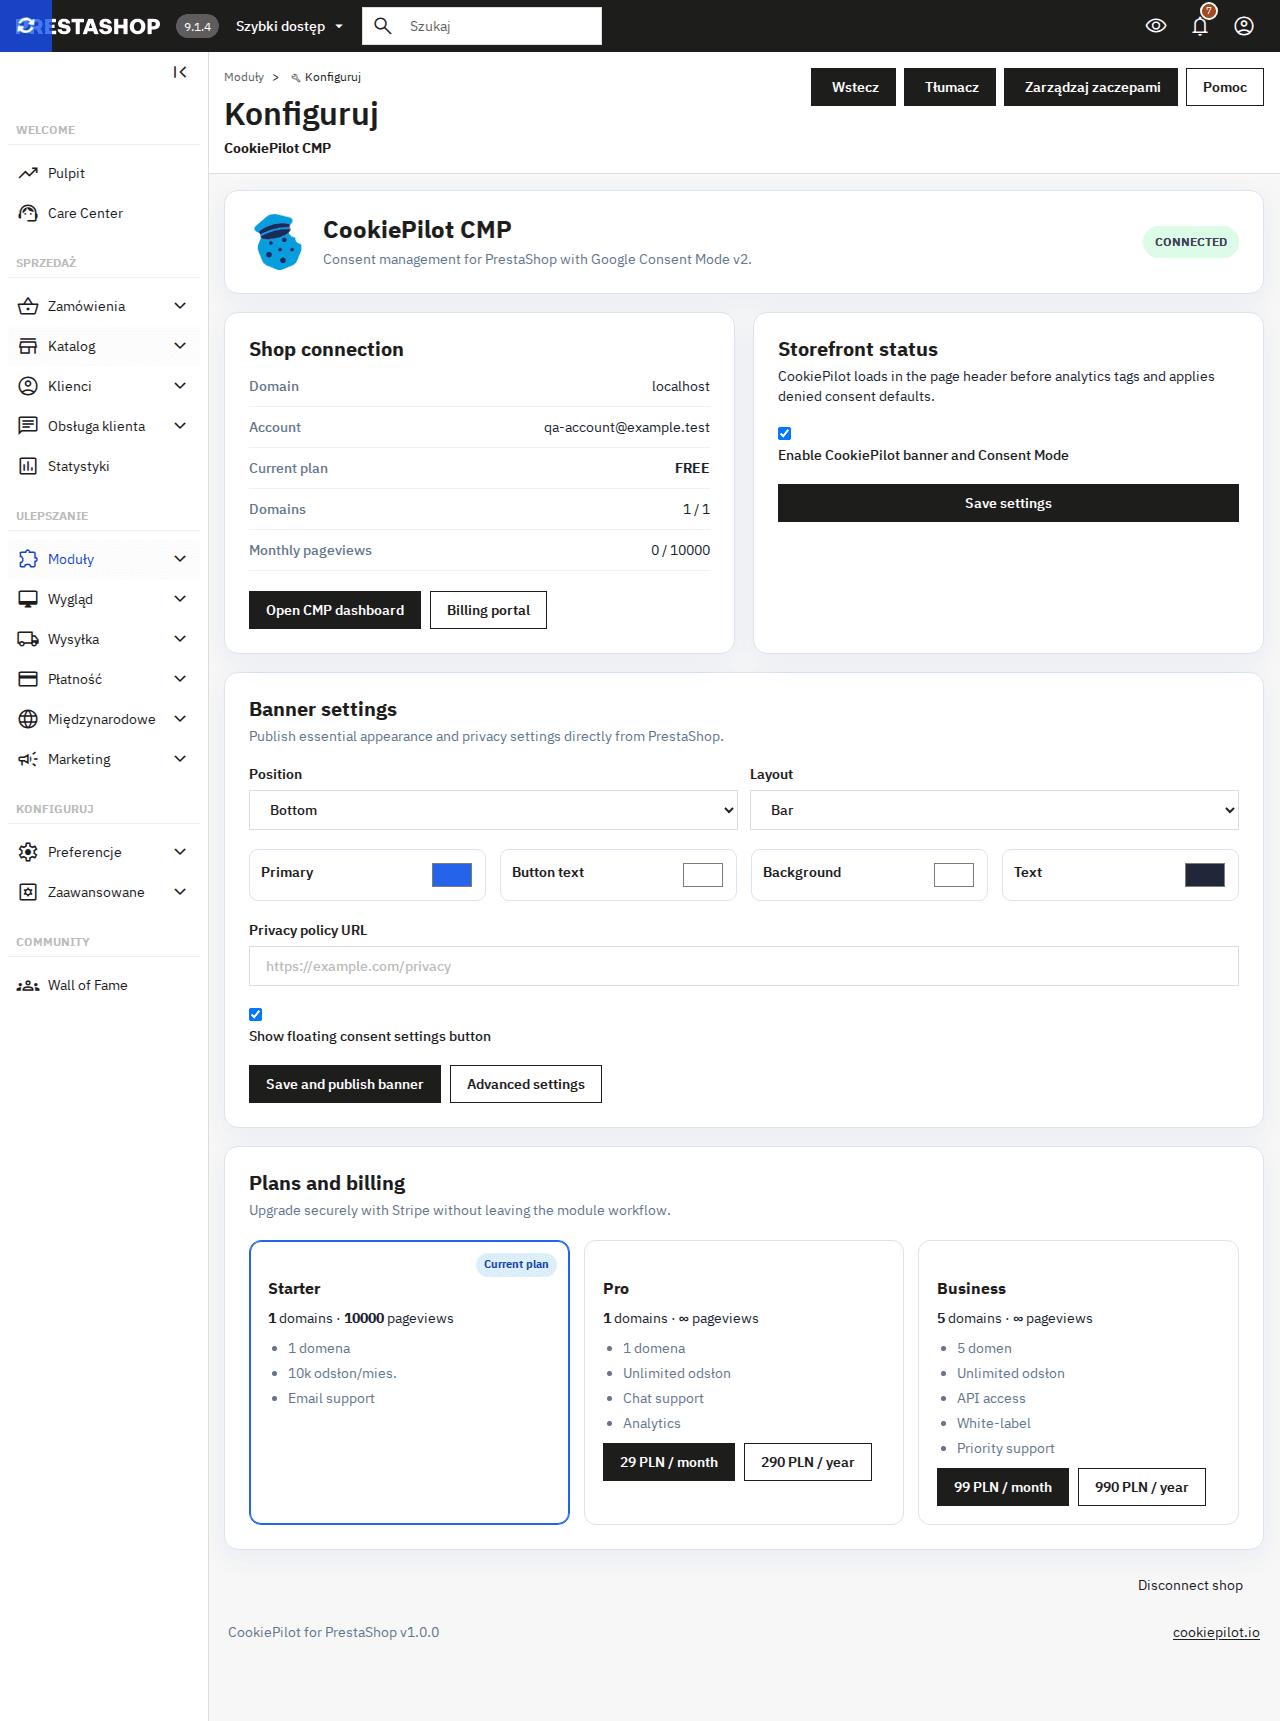Click Wygląd monitor icon
The image size is (1280, 1721).
click(28, 599)
